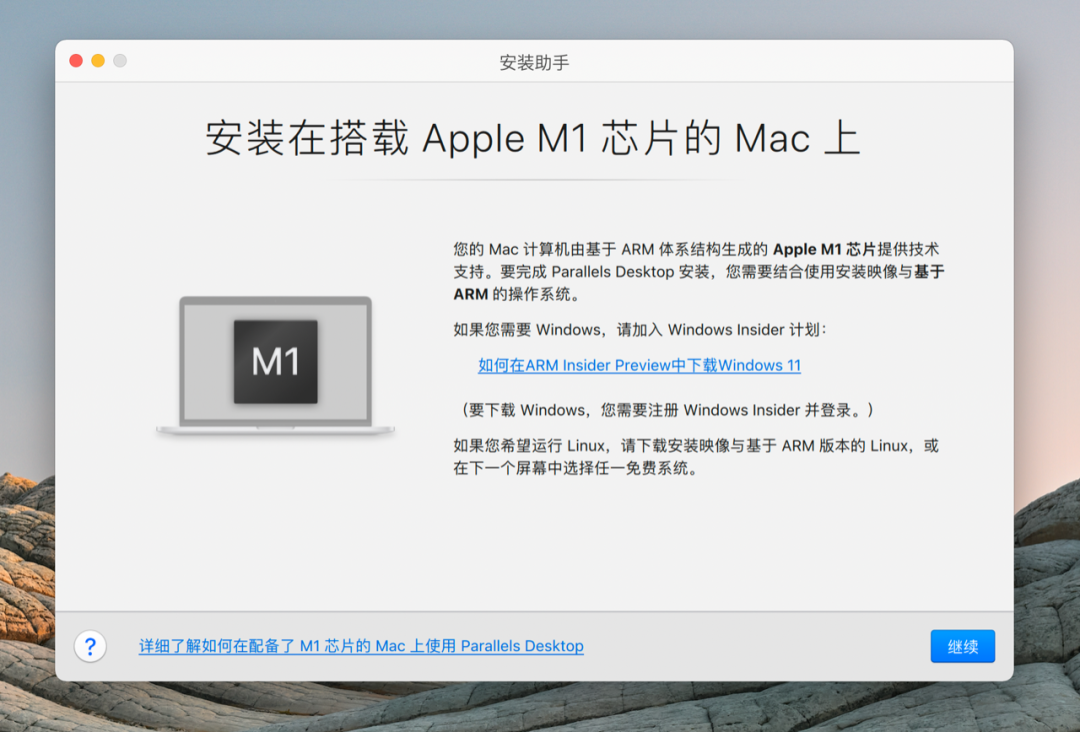
Task: Open the question mark help button
Action: click(x=90, y=646)
